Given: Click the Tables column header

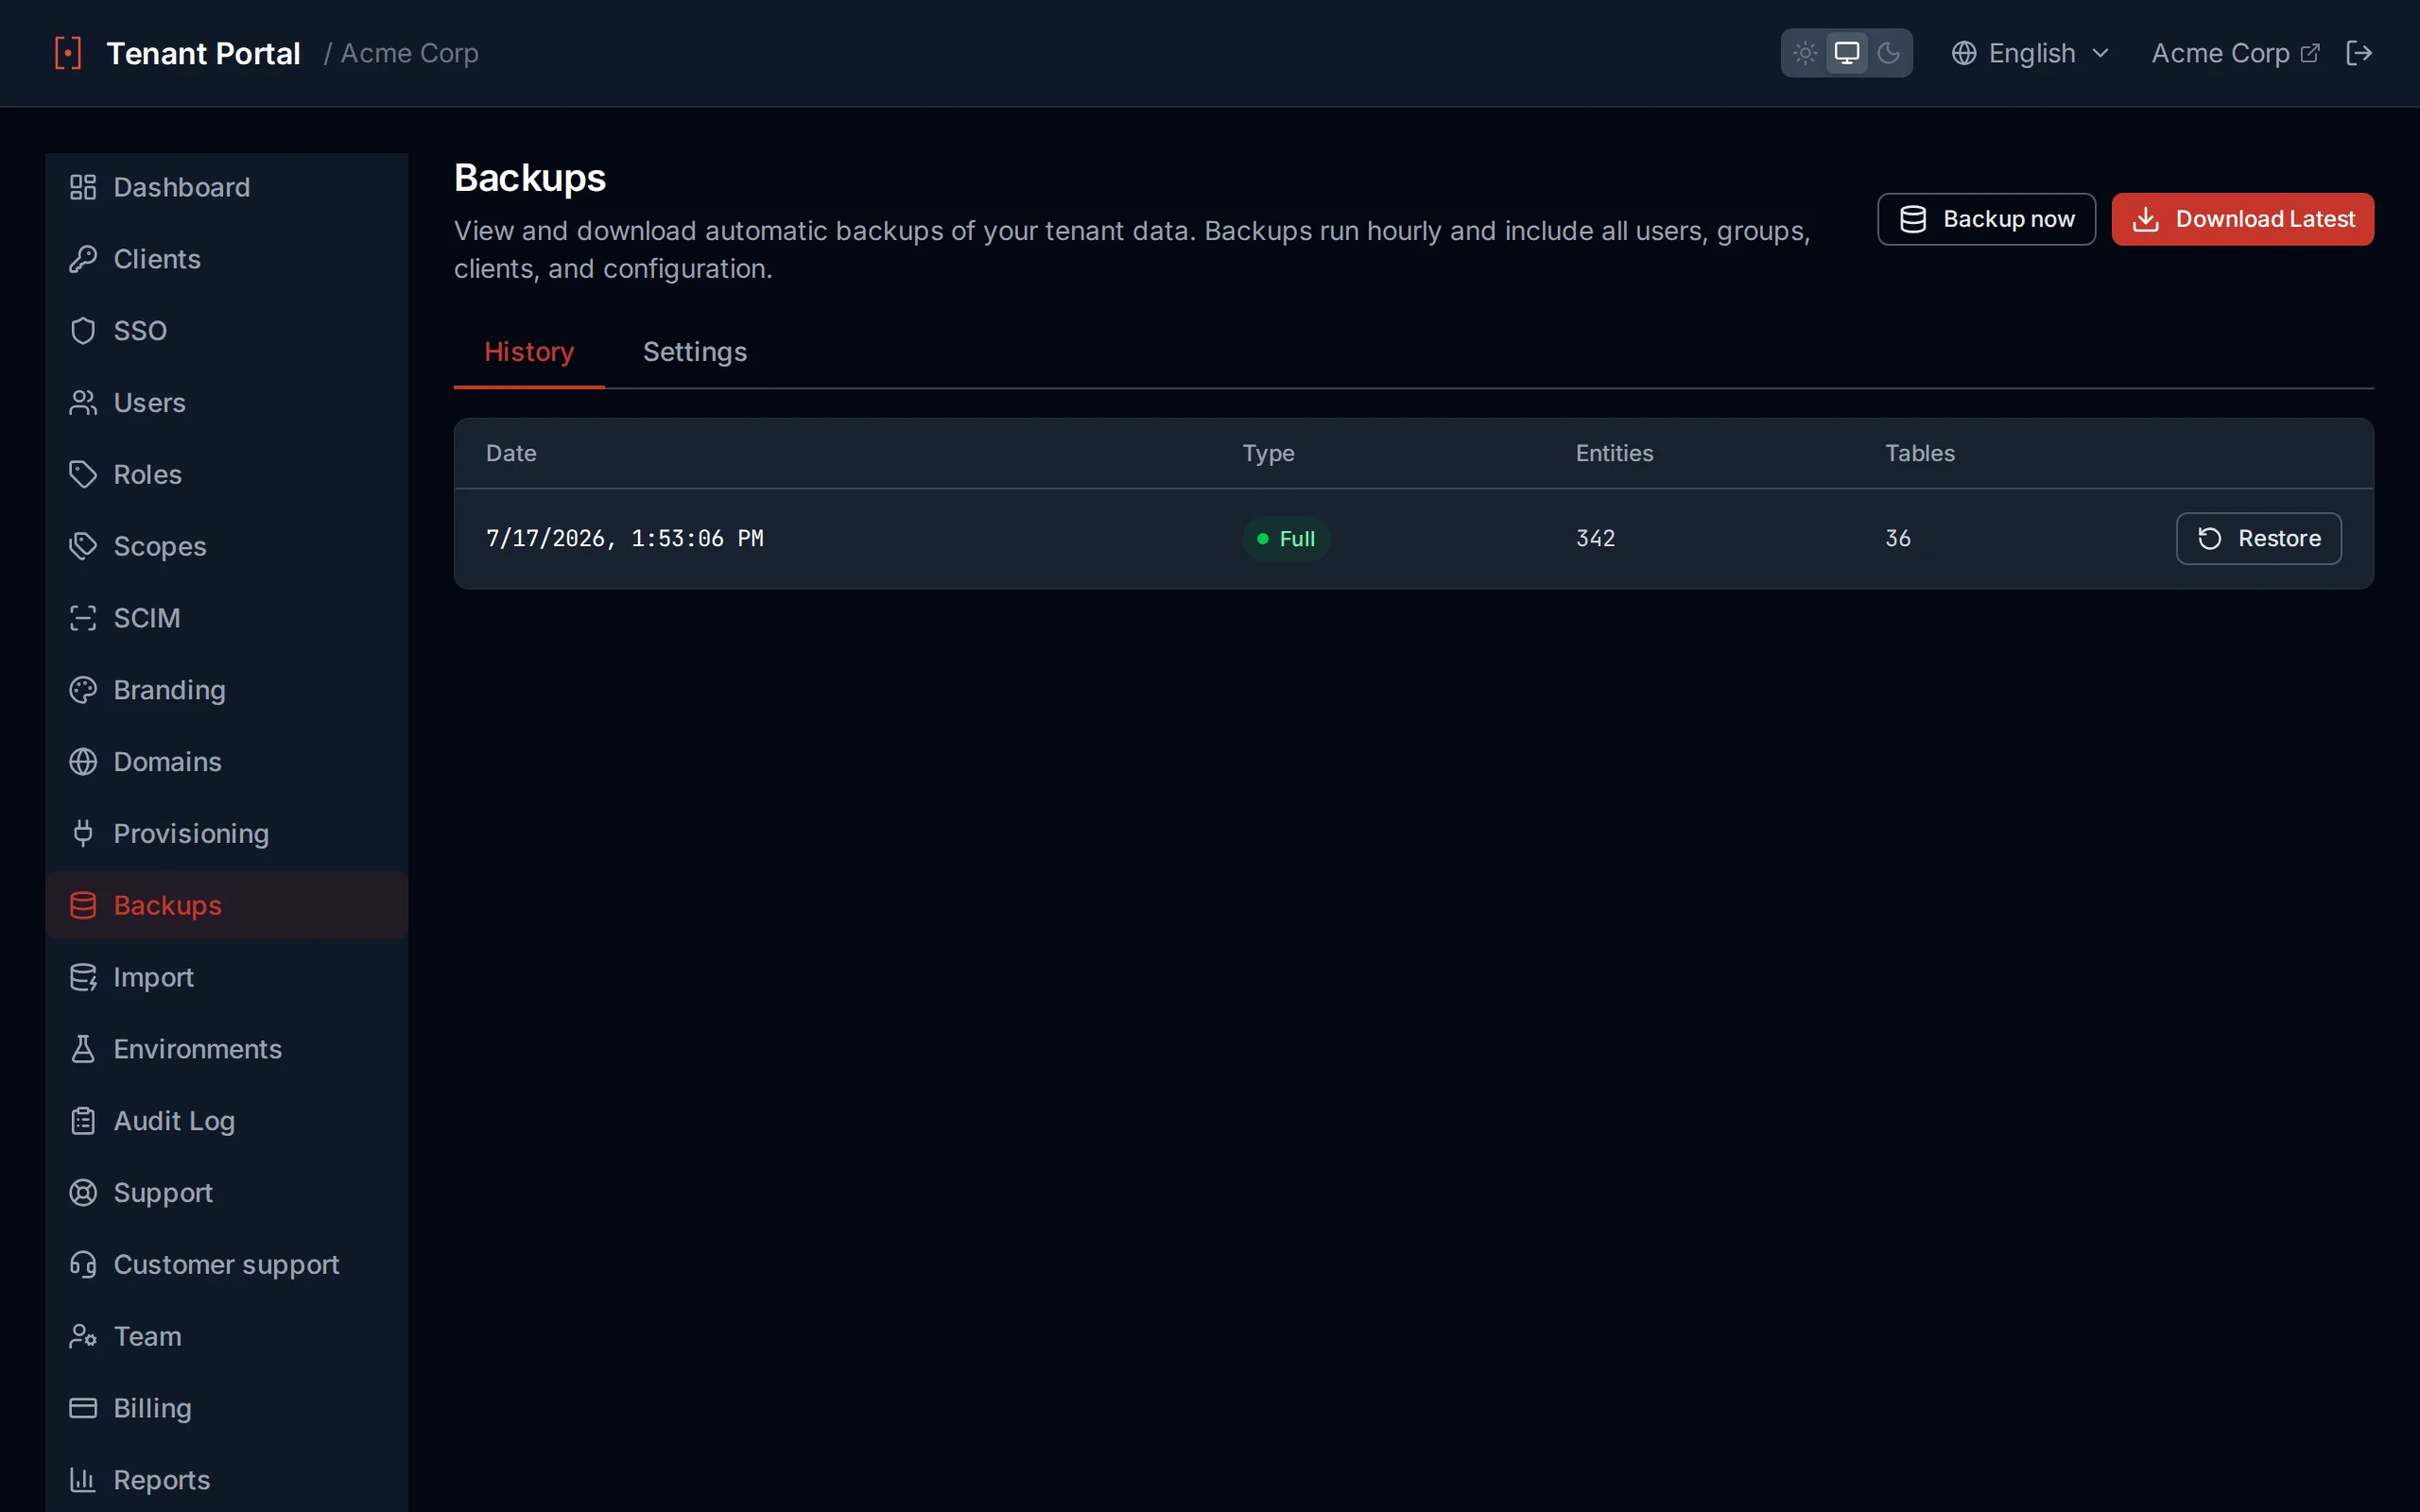Looking at the screenshot, I should (x=1919, y=453).
